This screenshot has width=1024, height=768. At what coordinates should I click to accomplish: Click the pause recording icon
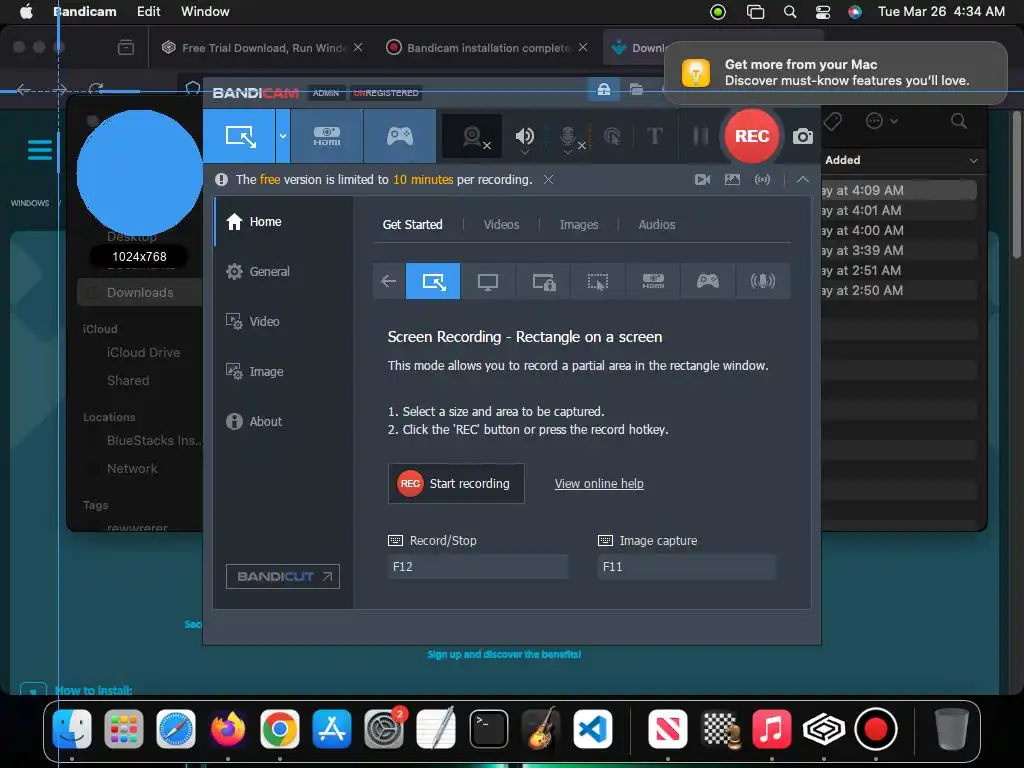click(700, 136)
